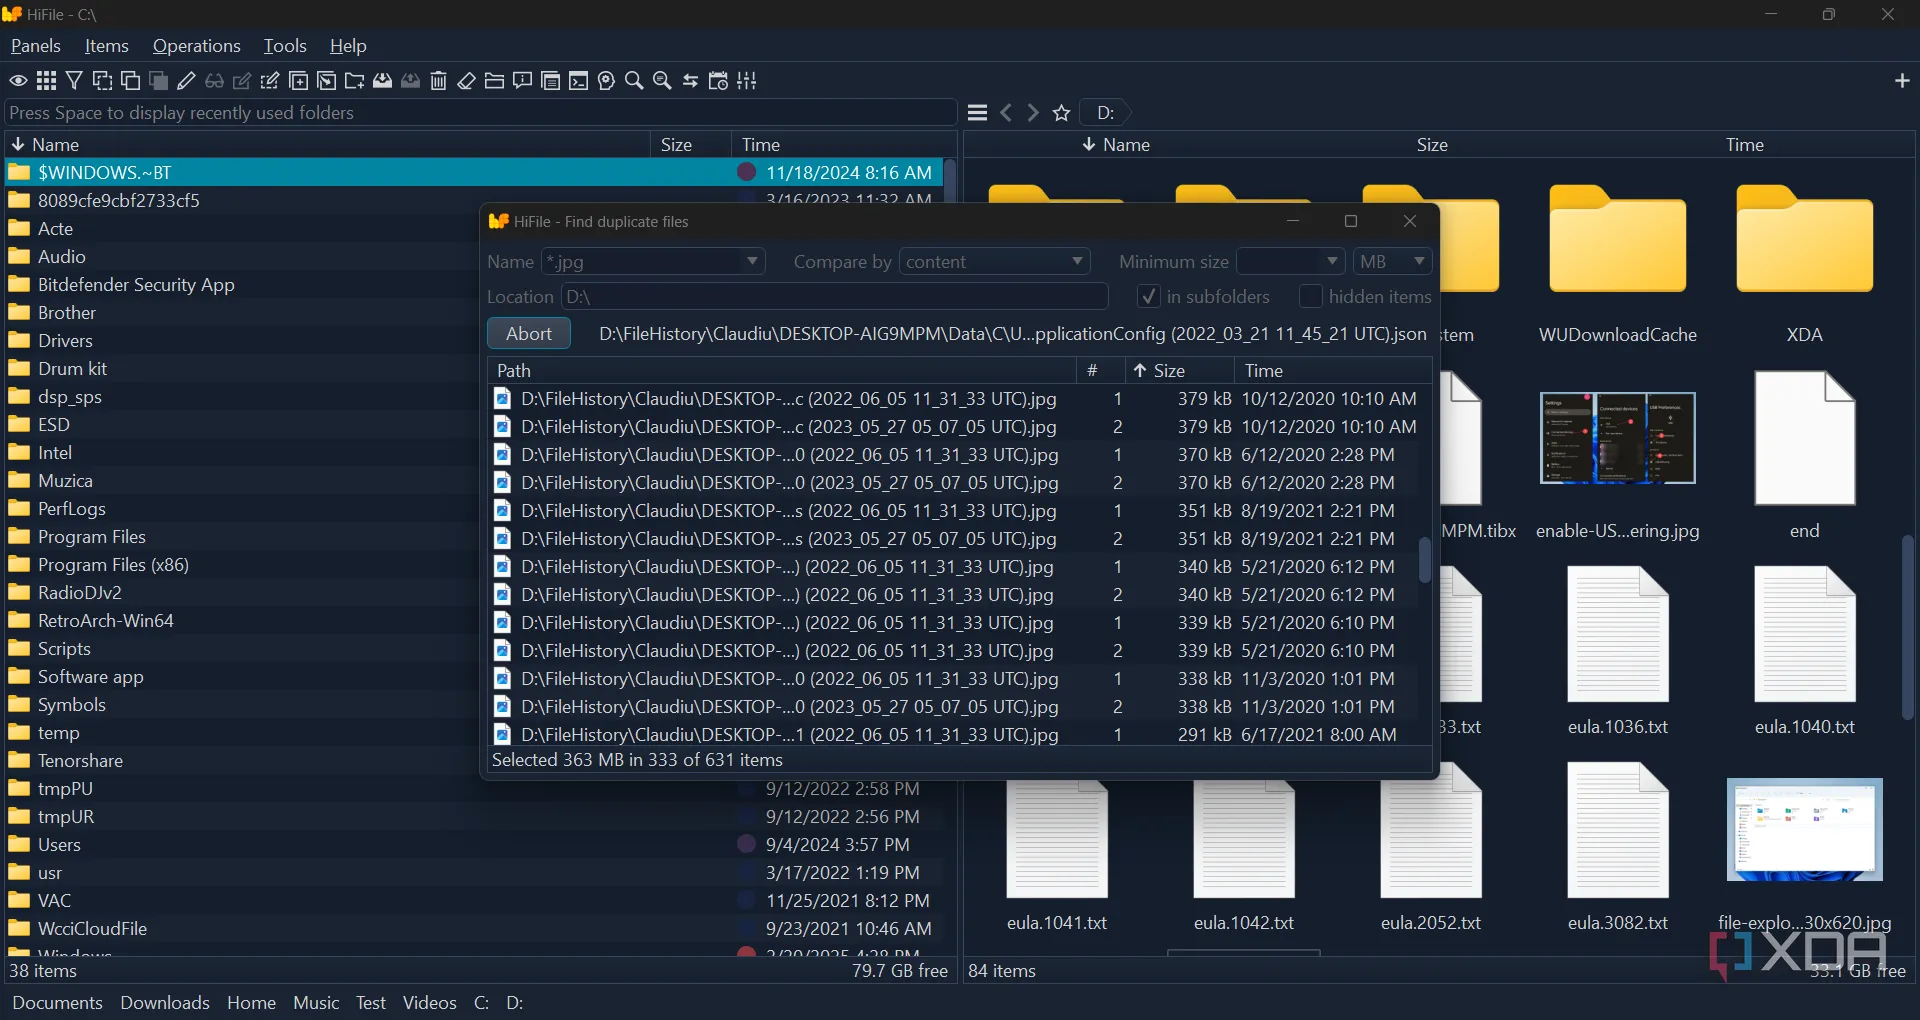Open the Operations menu

pos(197,46)
